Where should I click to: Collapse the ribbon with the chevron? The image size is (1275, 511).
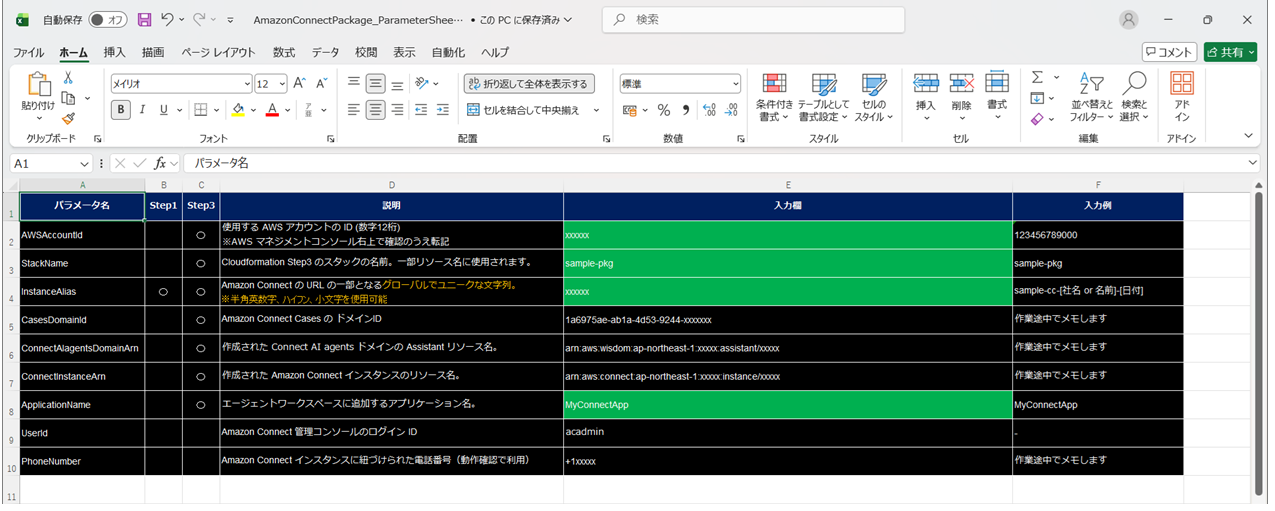[1248, 136]
